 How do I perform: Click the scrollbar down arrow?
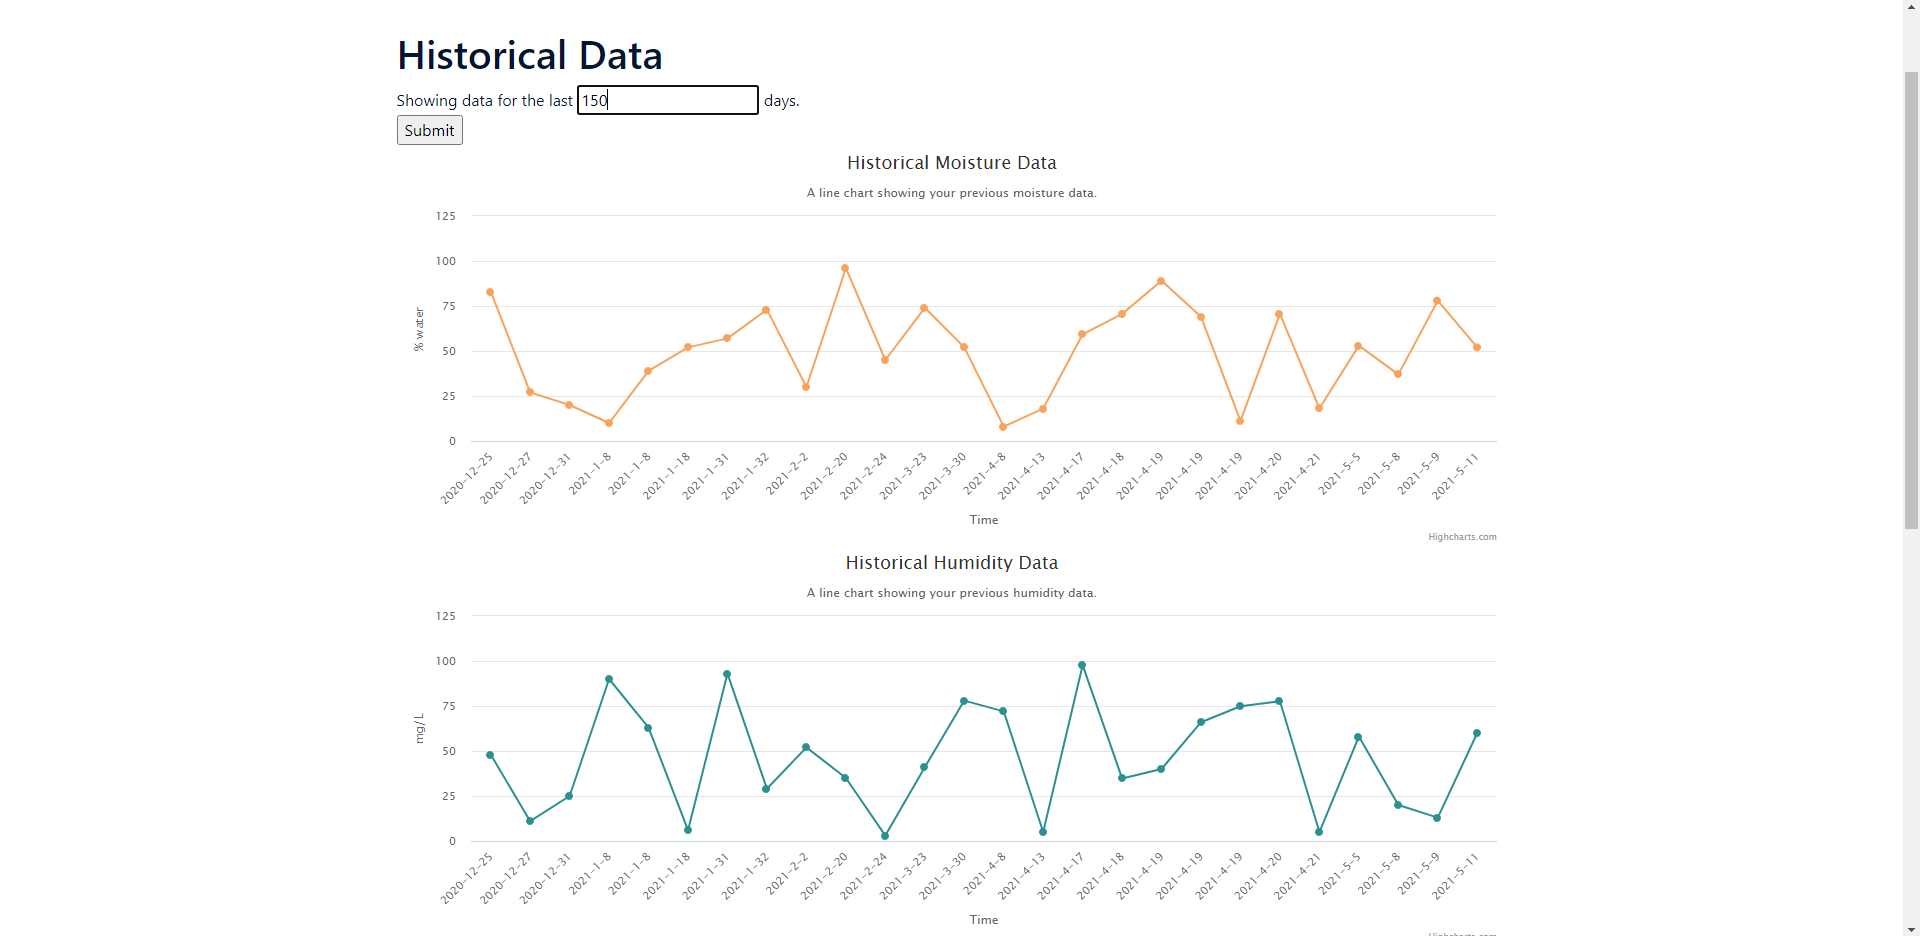point(1911,928)
